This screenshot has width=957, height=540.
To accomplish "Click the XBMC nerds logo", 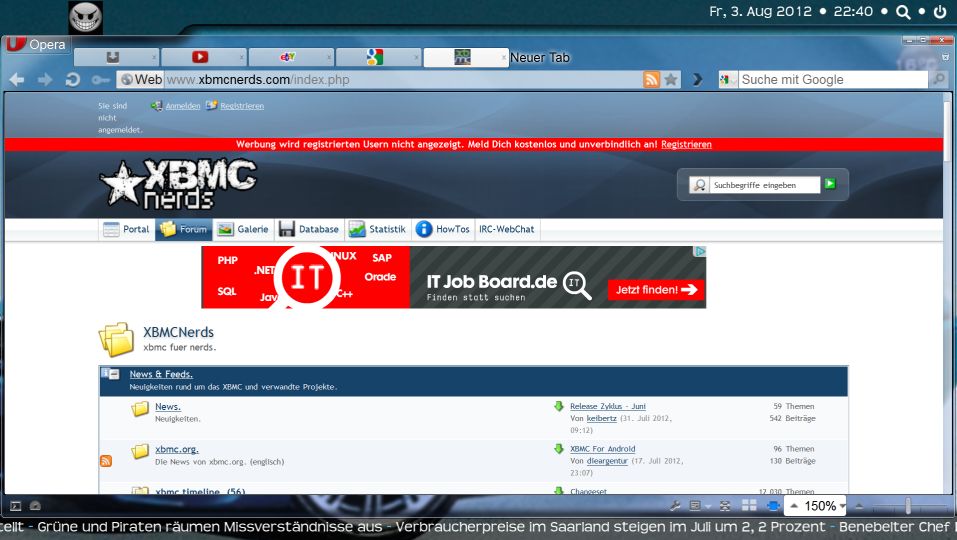I will tap(178, 183).
